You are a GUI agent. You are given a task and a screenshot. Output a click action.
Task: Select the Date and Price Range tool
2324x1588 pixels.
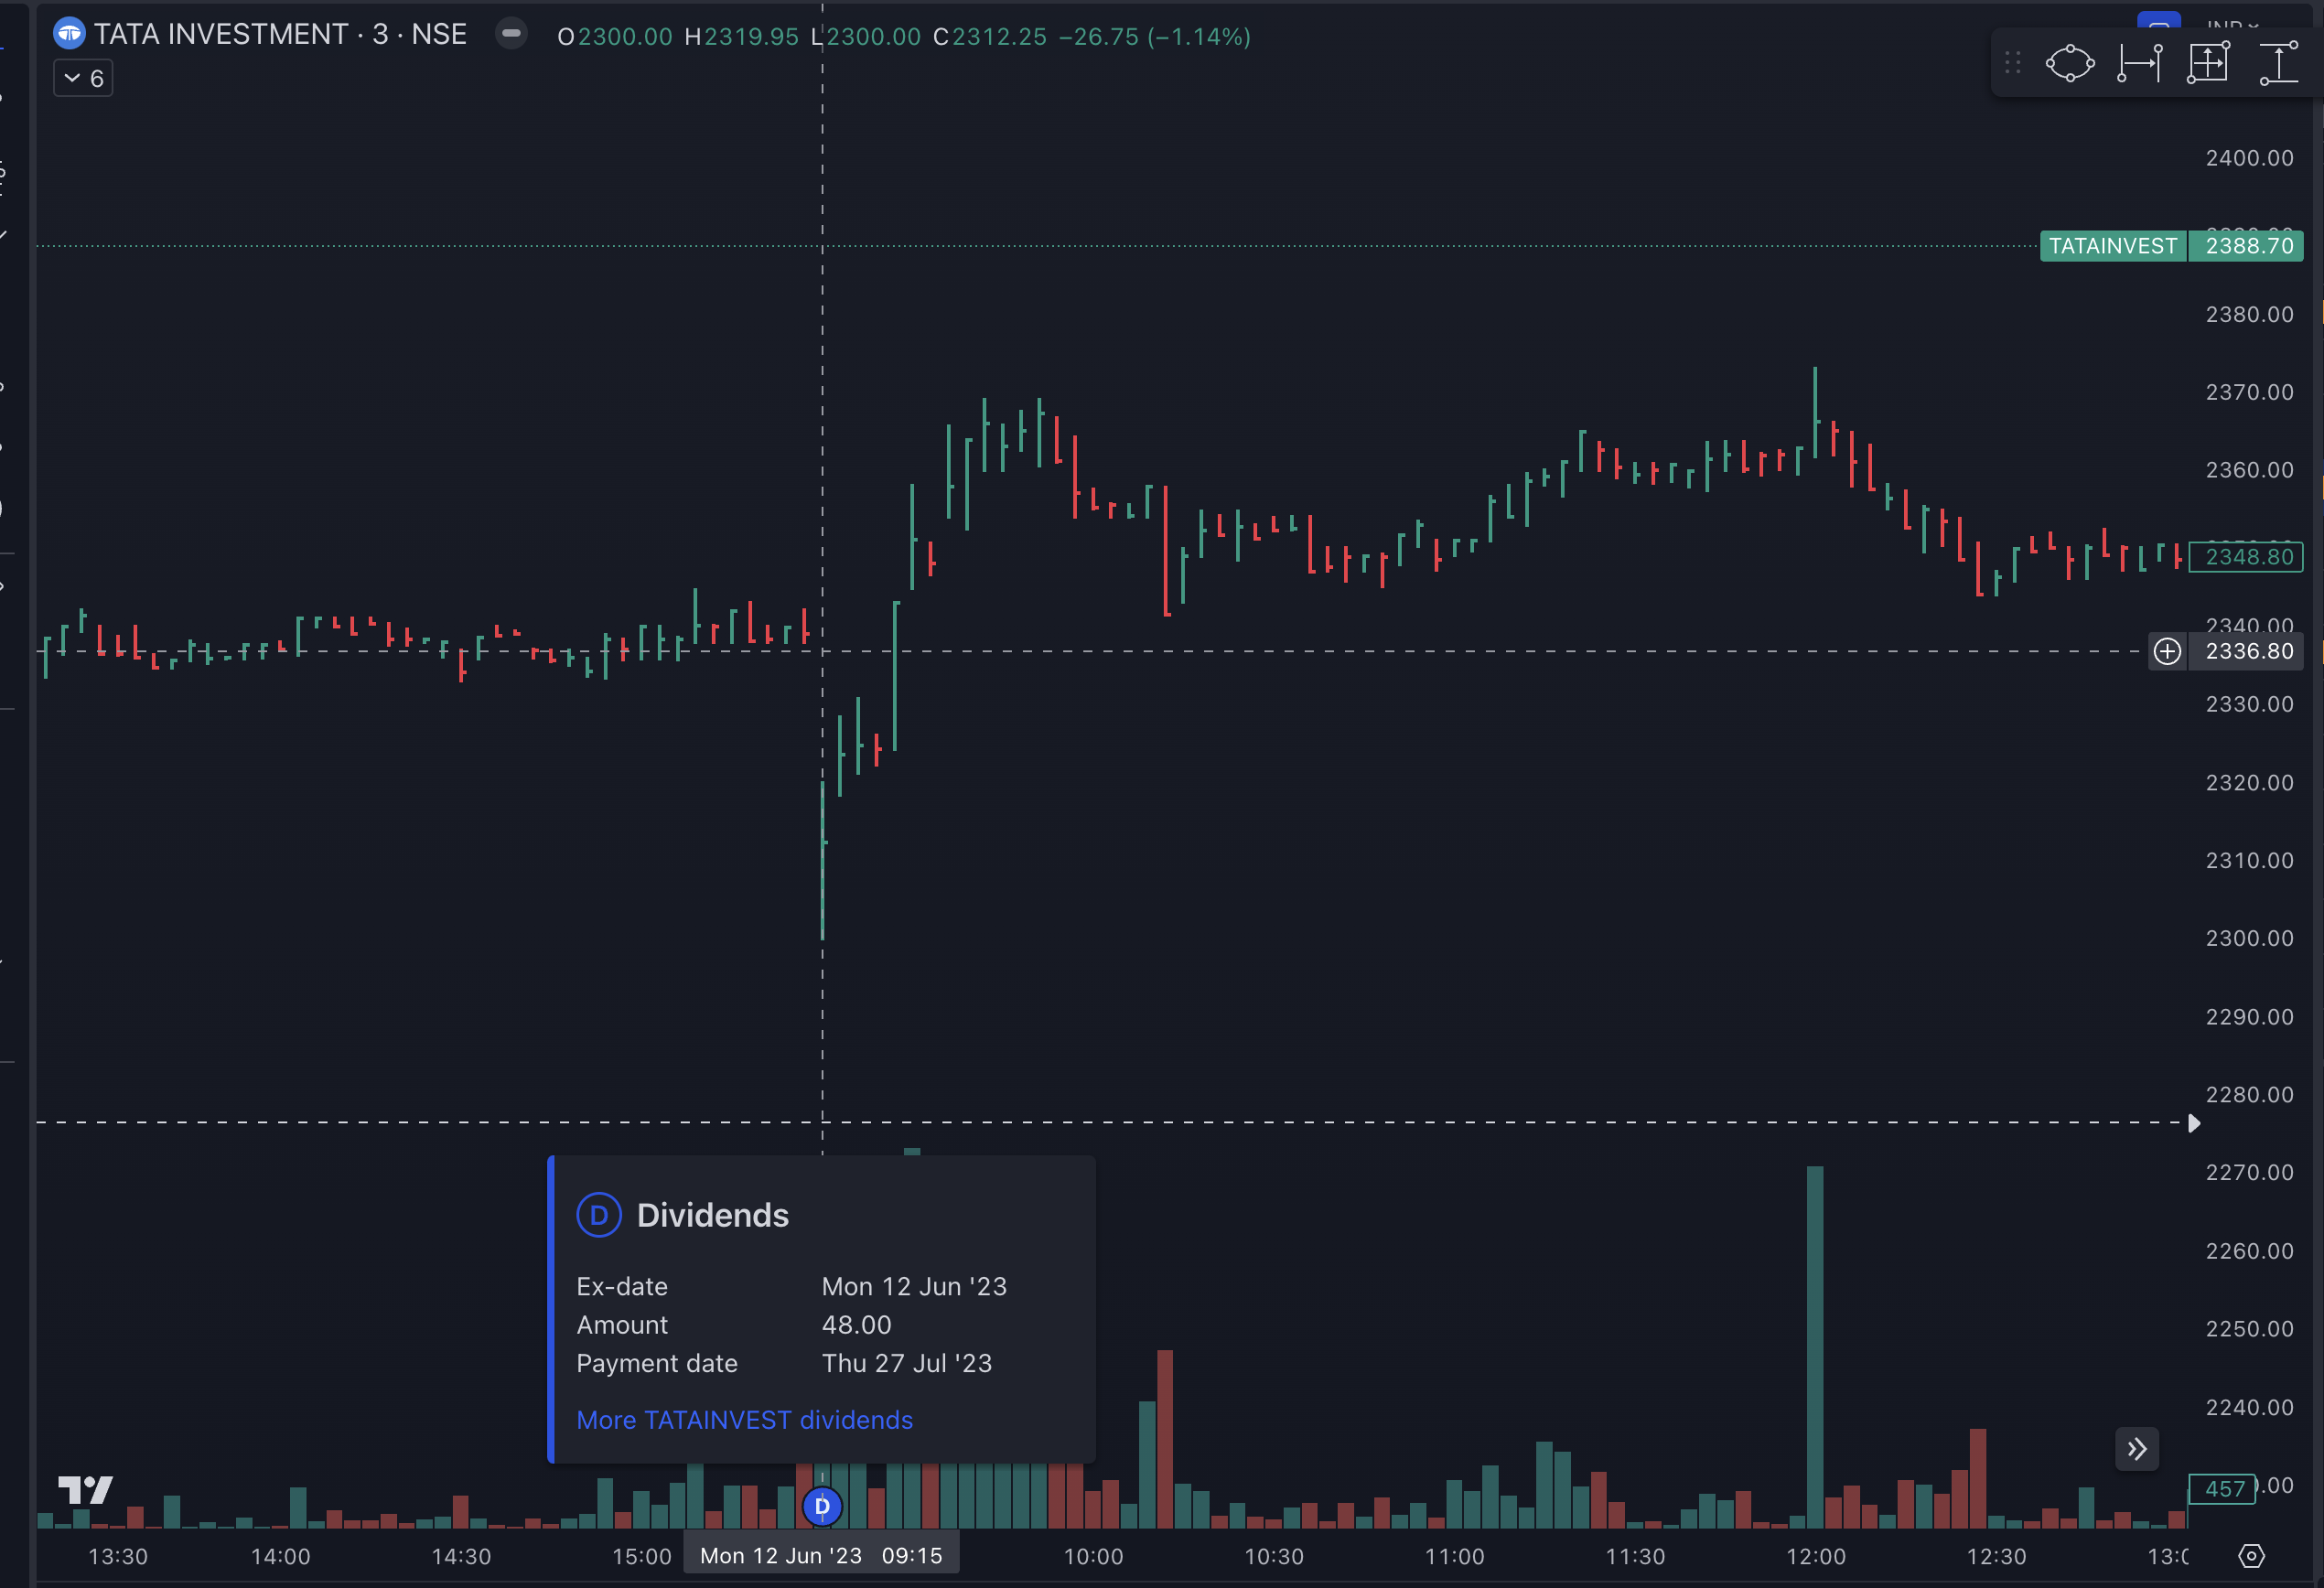pyautogui.click(x=2208, y=63)
